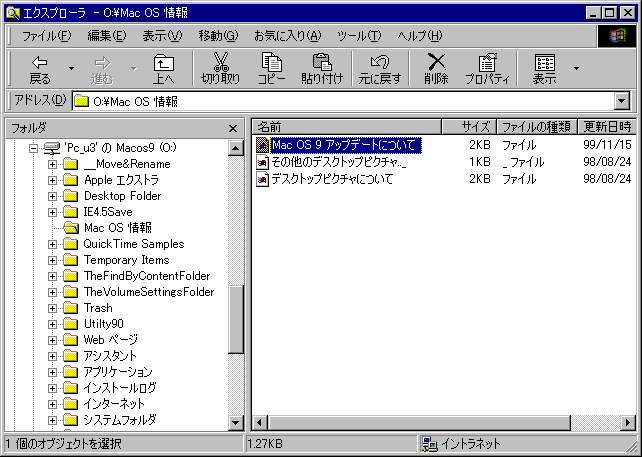Collapse the Macos9 (O:) drive node
This screenshot has height=457, width=642.
pos(34,148)
